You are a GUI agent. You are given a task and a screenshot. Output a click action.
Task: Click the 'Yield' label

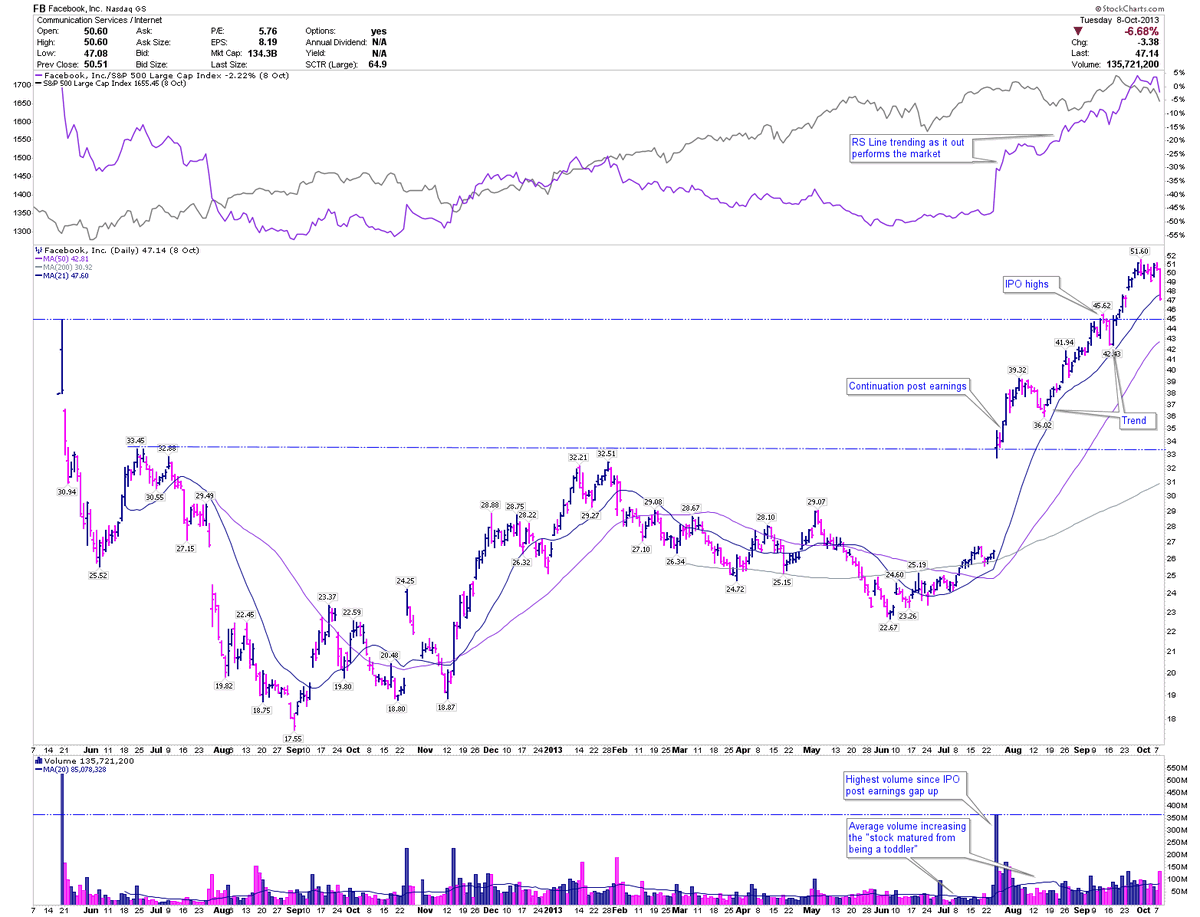pyautogui.click(x=316, y=52)
